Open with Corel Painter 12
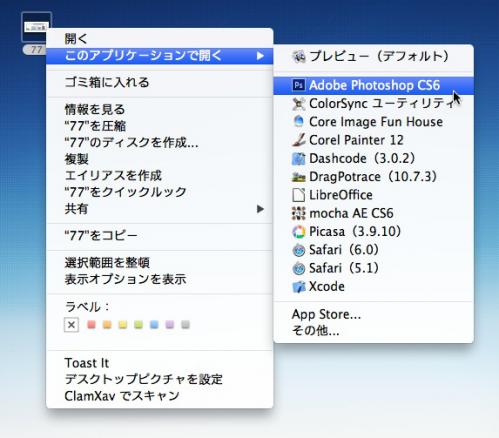 tap(373, 140)
